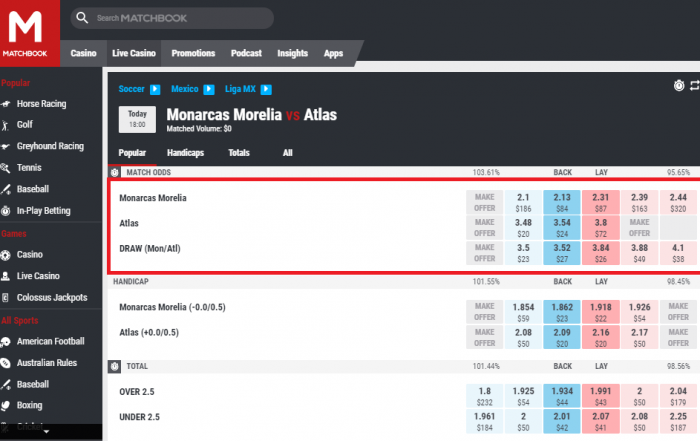Image resolution: width=700 pixels, height=441 pixels.
Task: Focus the Search Matchbook field
Action: [x=172, y=18]
